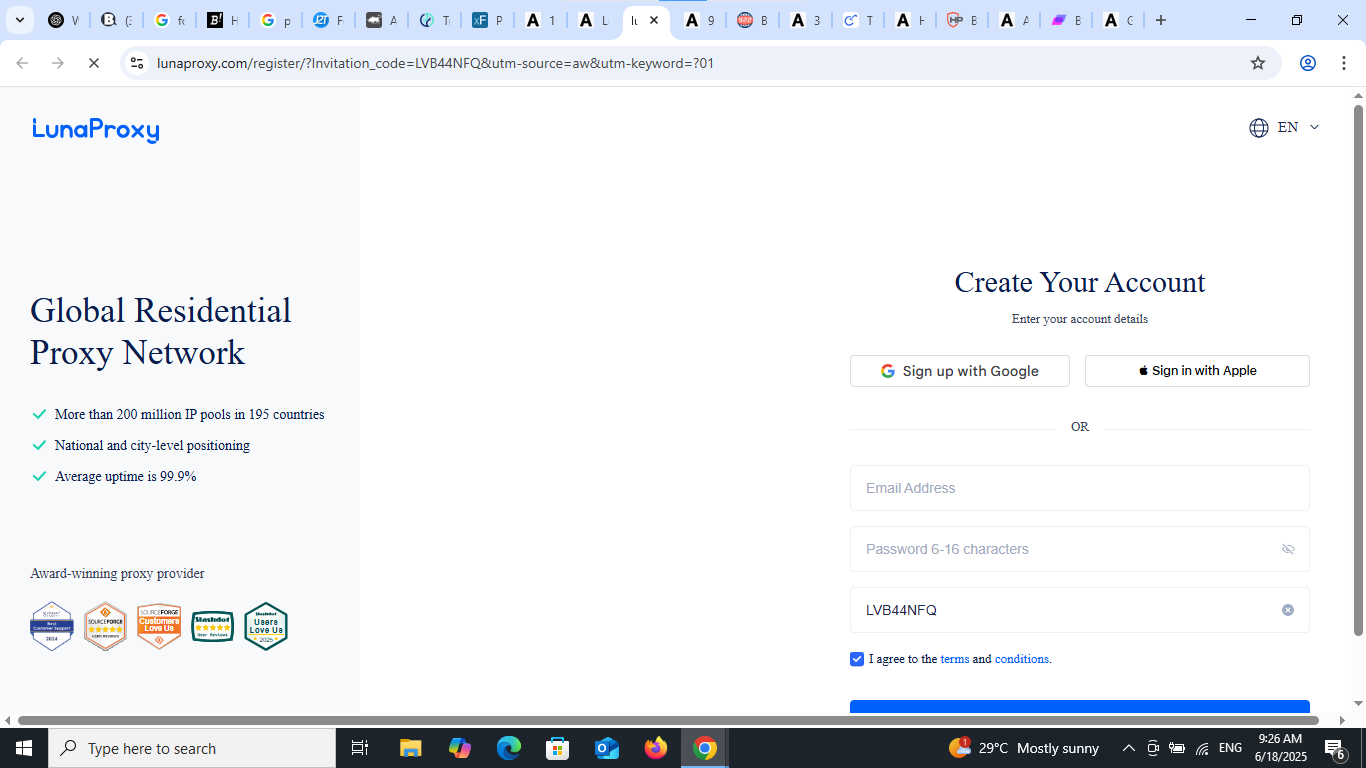
Task: Click SourceForge User Reviews badge
Action: [x=105, y=626]
